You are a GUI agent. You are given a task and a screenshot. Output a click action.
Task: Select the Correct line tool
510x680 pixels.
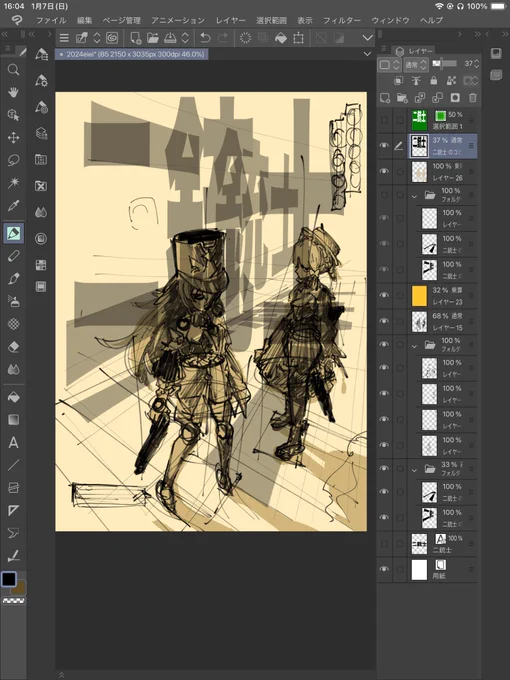(13, 556)
